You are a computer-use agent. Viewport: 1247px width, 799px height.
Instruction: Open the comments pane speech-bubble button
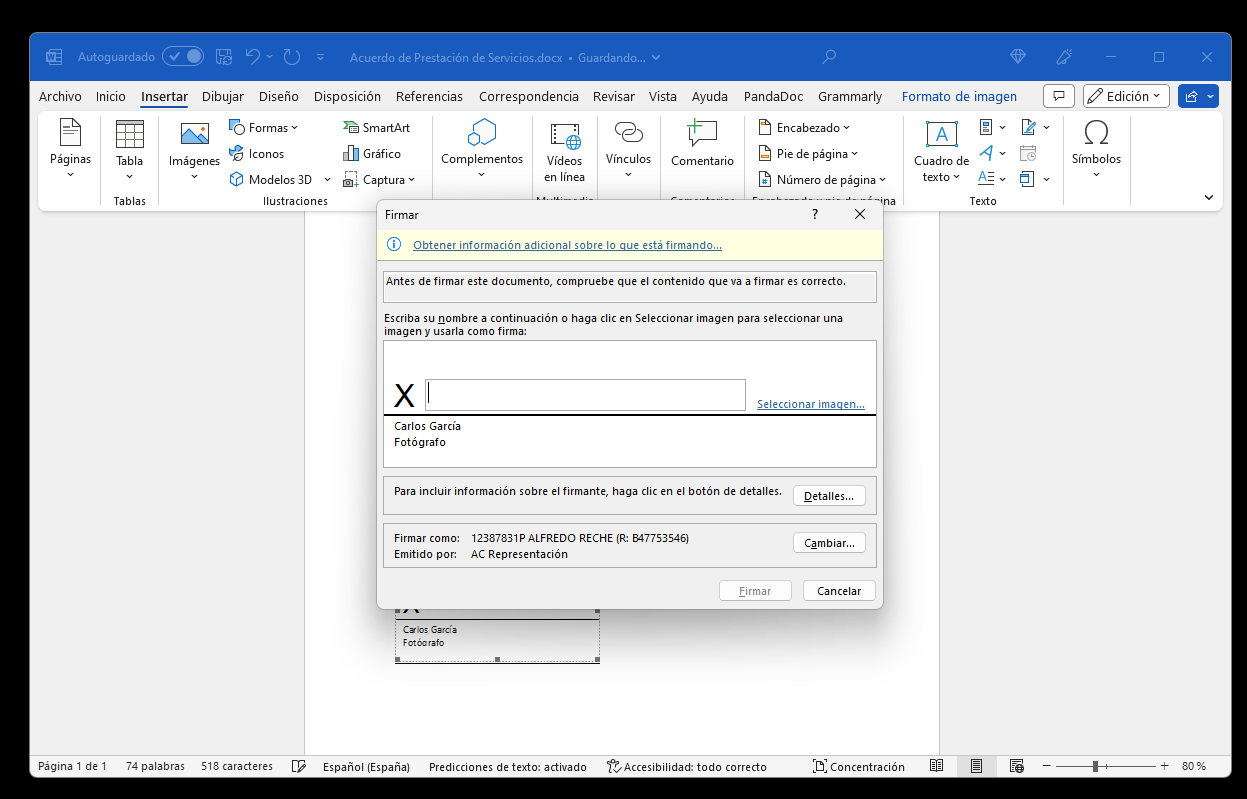(x=1058, y=96)
